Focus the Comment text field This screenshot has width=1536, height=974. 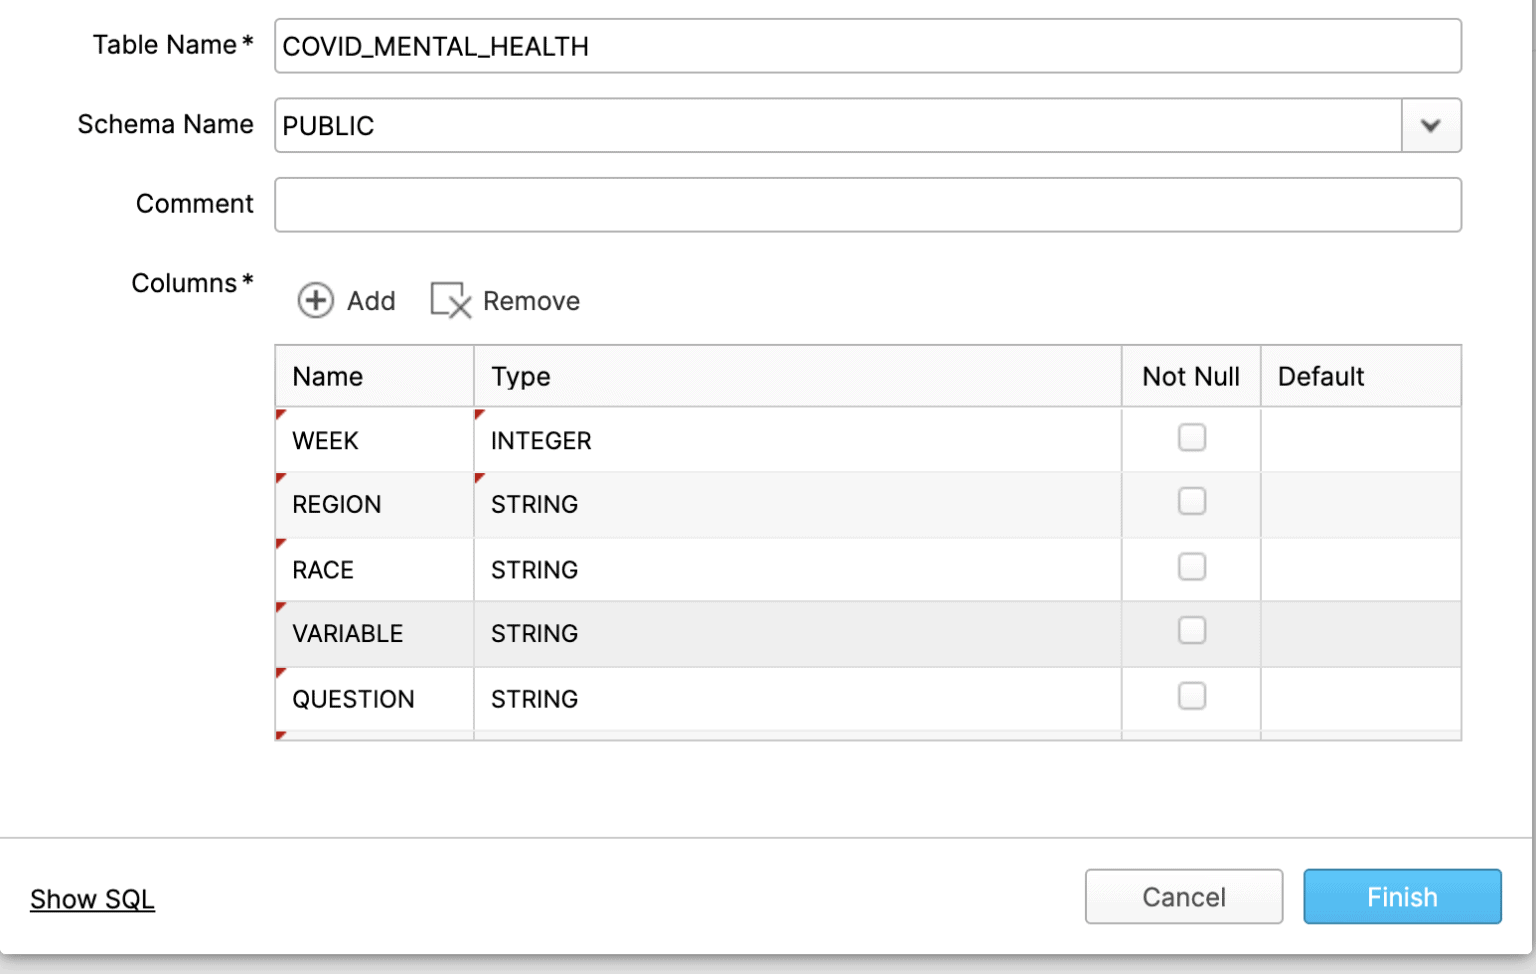(867, 205)
